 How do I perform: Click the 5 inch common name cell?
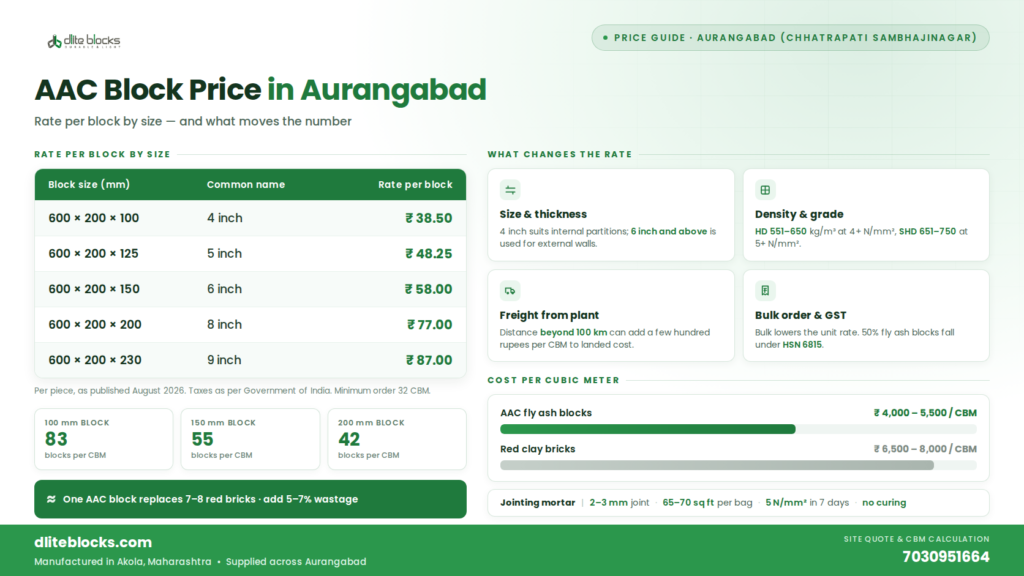point(224,253)
